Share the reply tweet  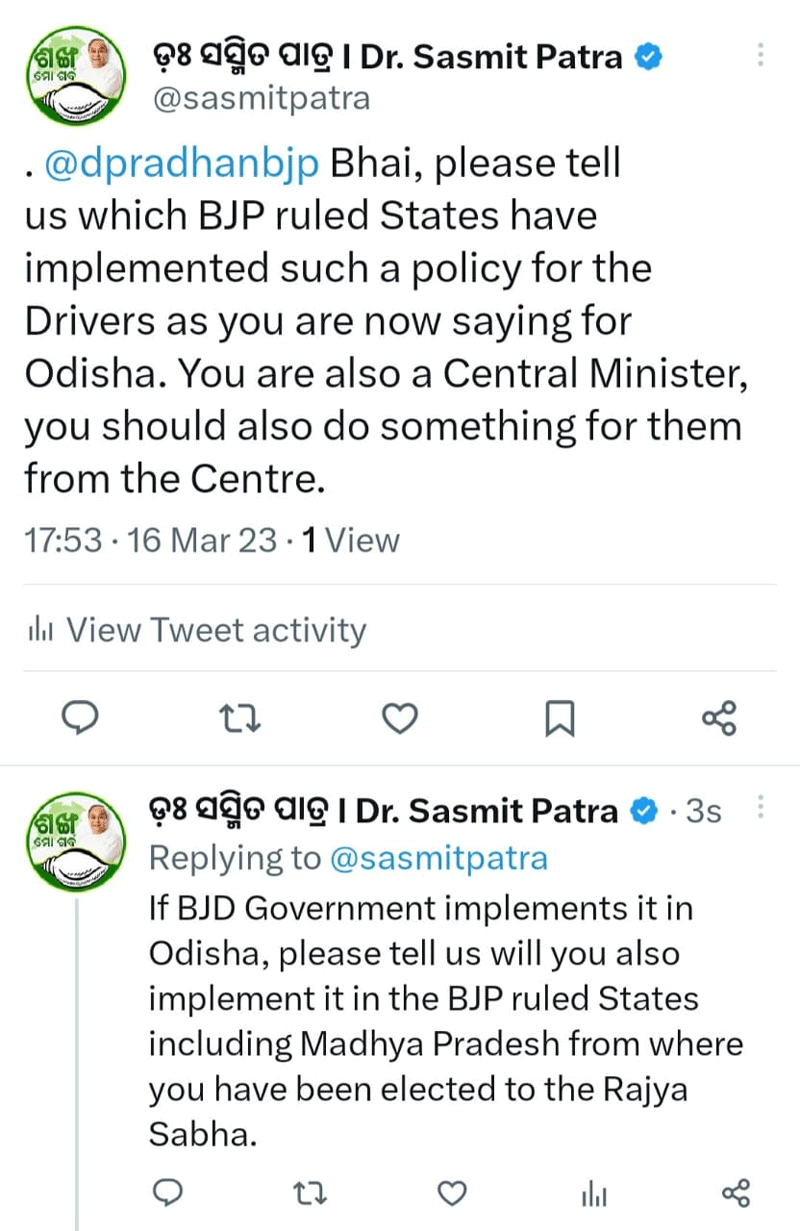pos(736,1192)
